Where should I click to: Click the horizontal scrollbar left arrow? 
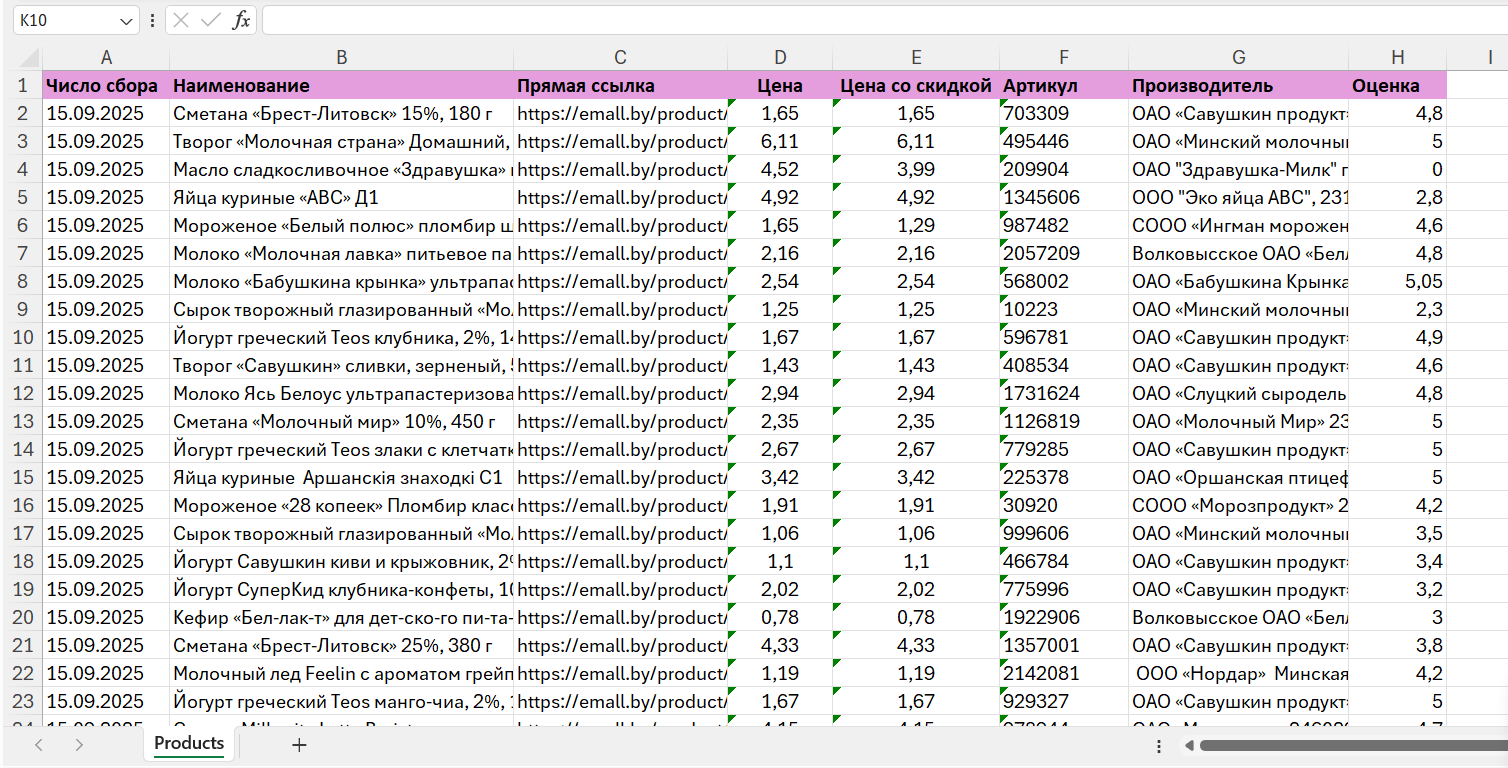1189,745
